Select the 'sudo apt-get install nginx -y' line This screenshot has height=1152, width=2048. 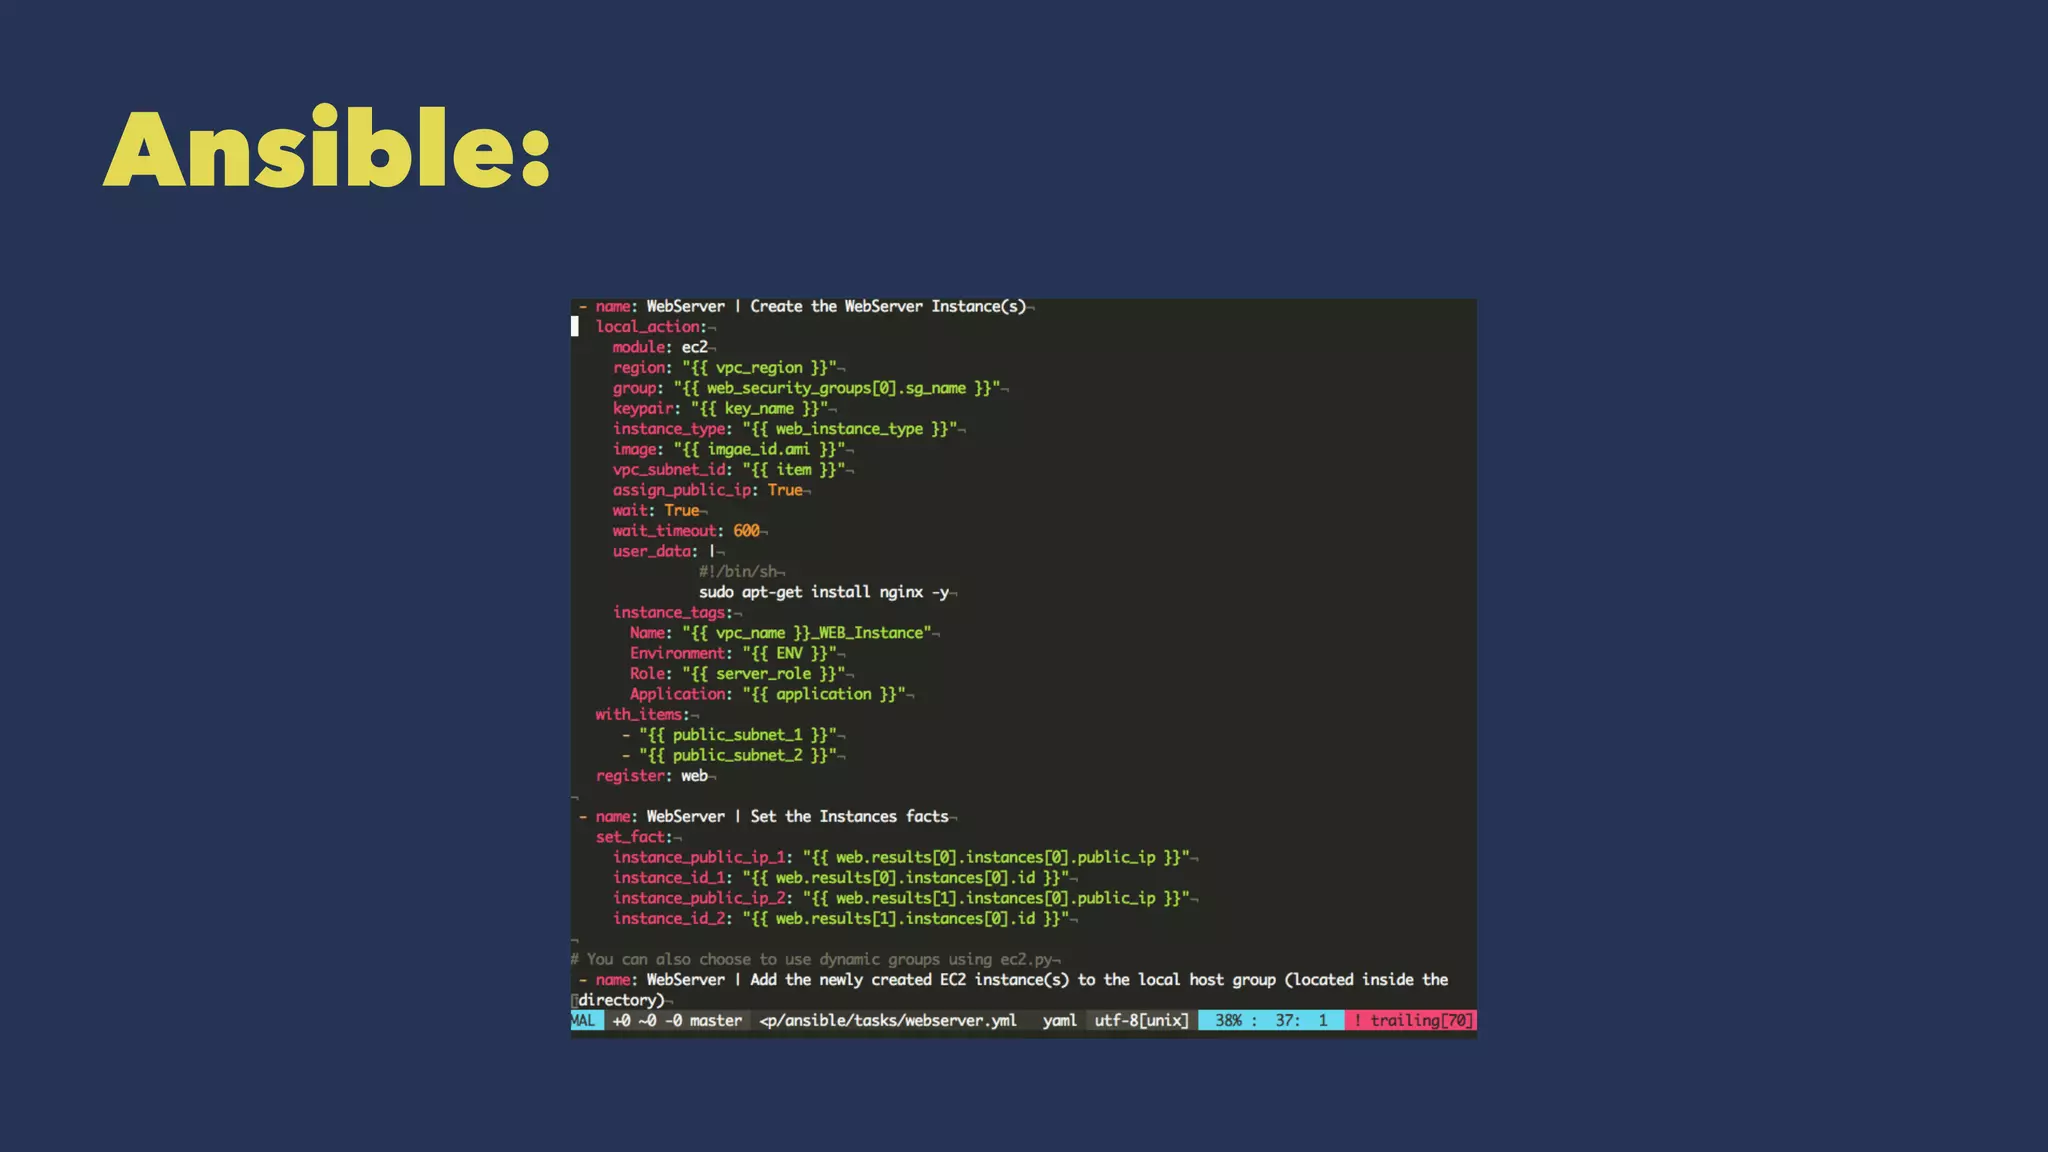[x=827, y=592]
